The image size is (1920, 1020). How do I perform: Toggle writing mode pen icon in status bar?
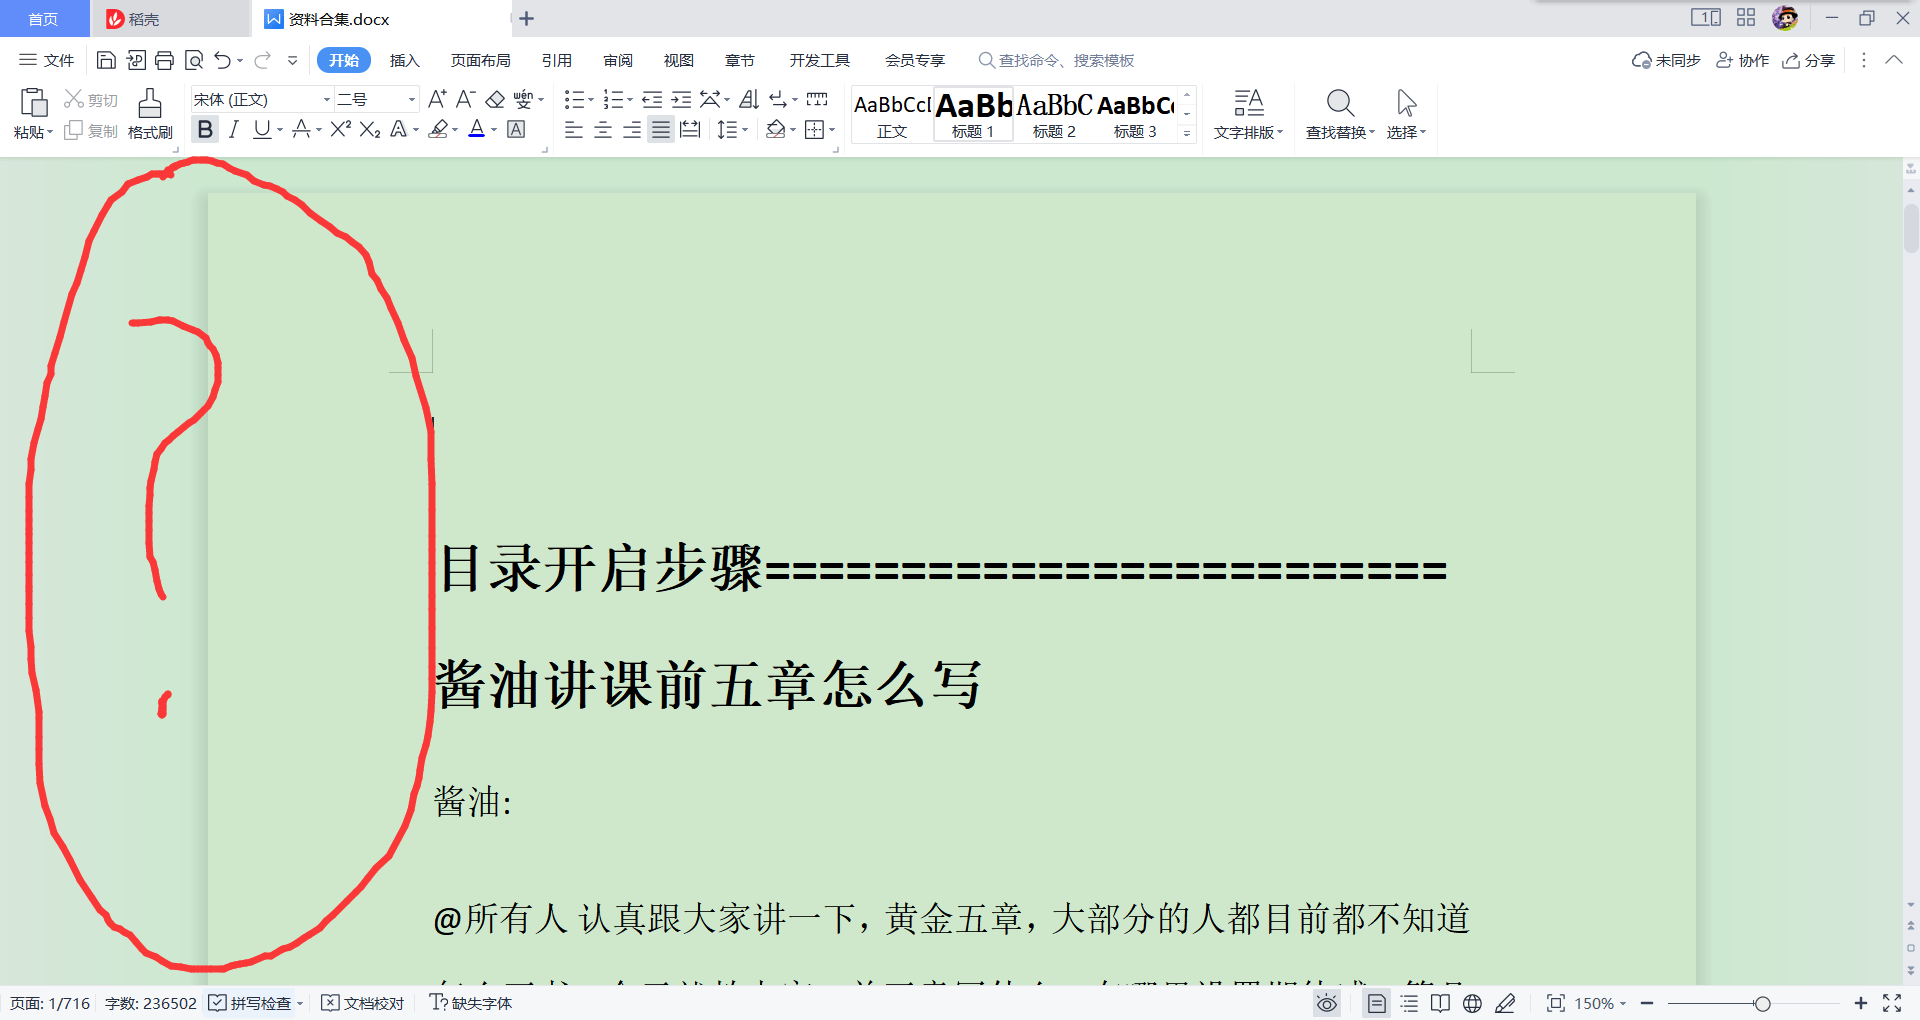pos(1505,1003)
